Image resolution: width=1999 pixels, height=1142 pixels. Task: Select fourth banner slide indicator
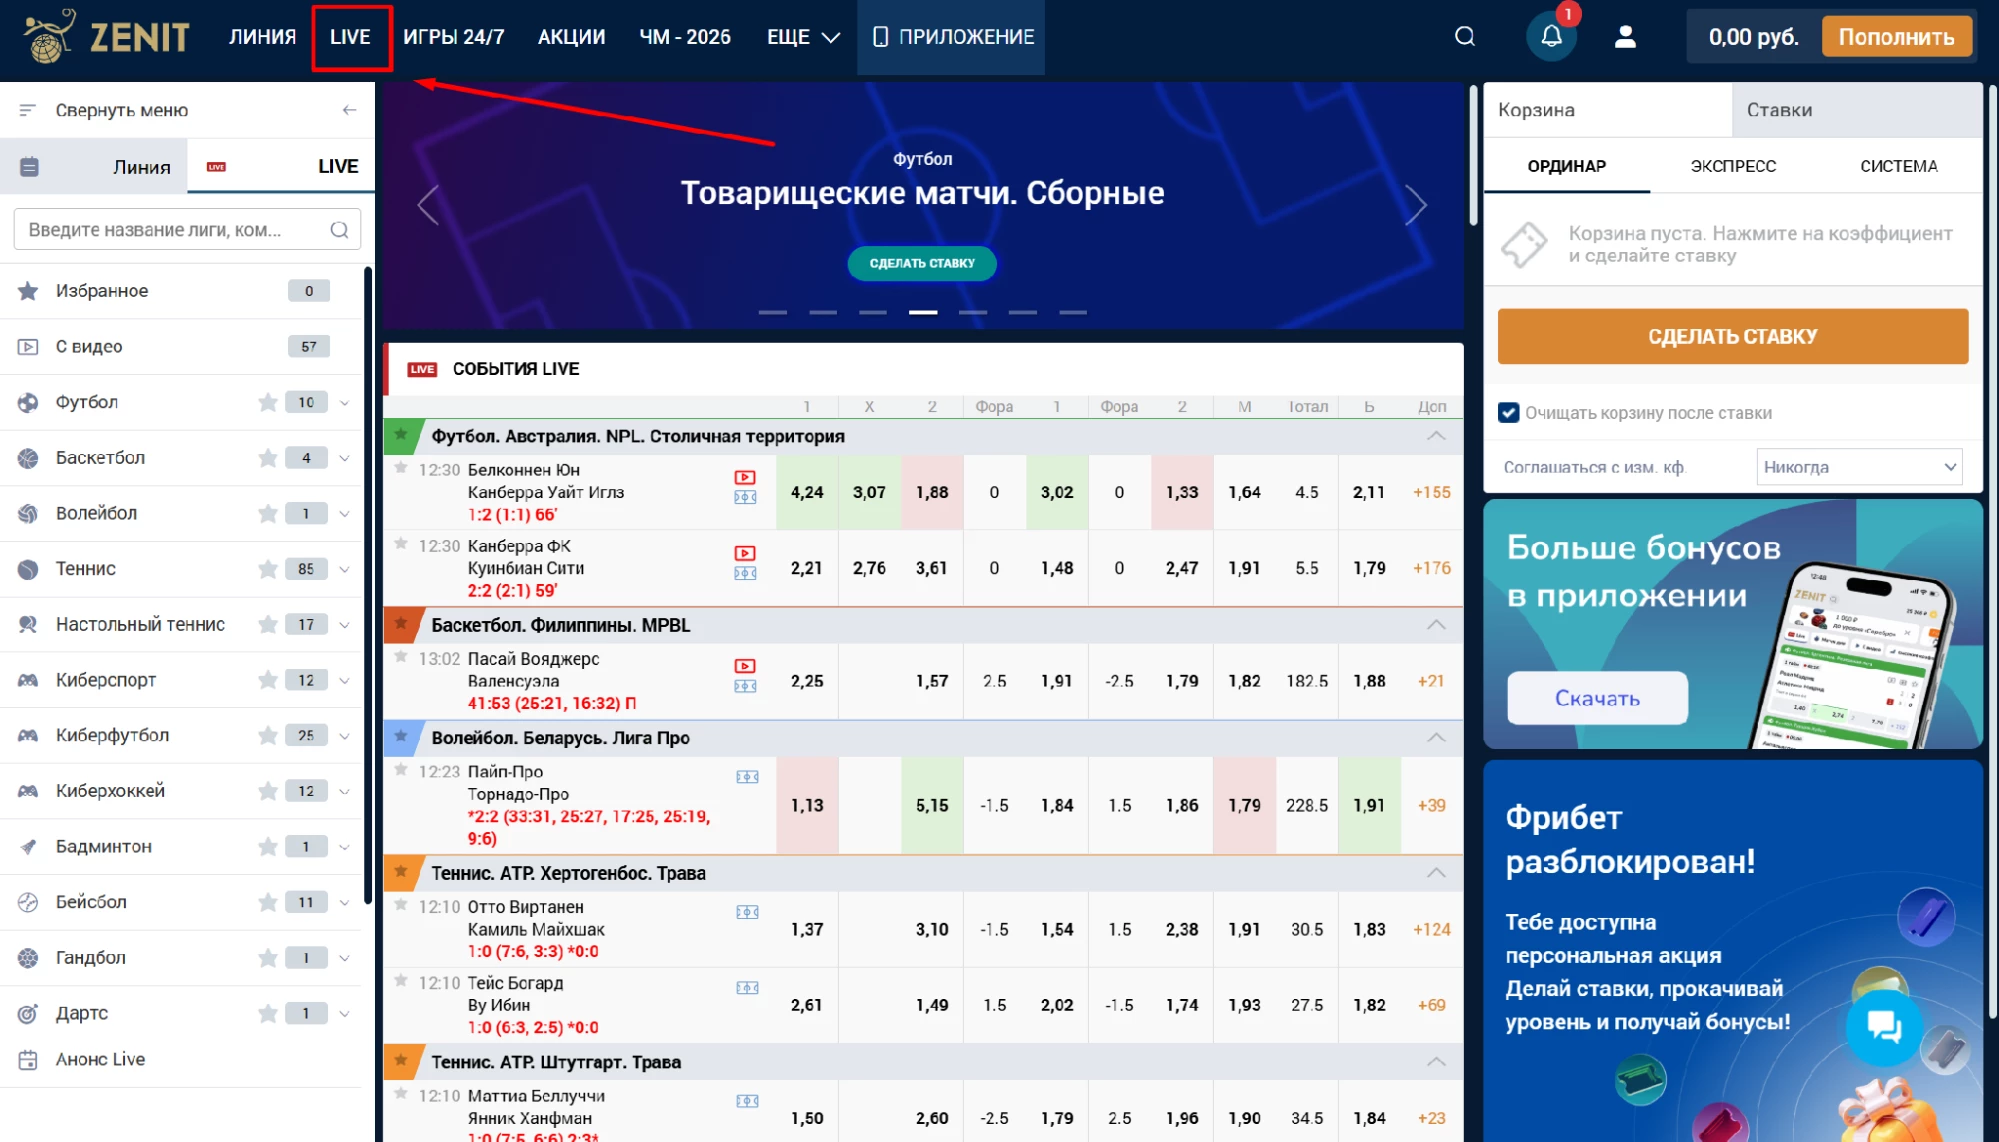point(922,312)
